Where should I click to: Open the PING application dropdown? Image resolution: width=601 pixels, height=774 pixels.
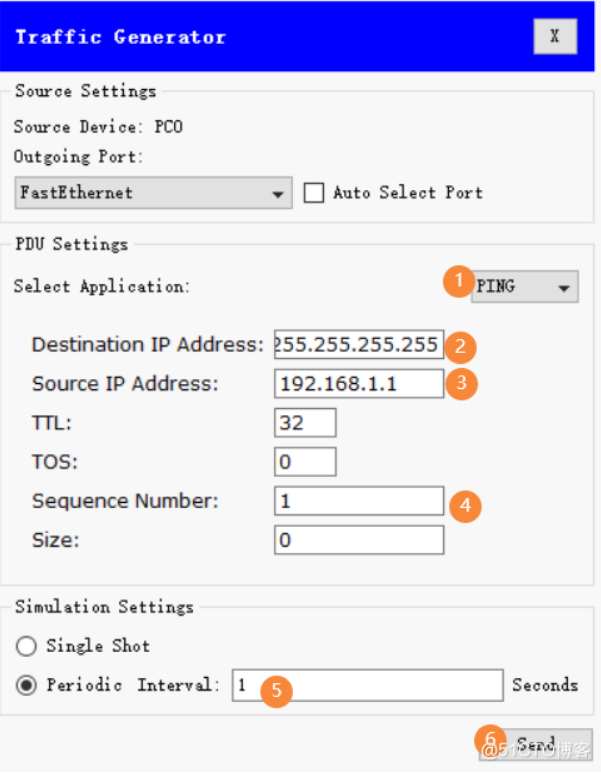(x=525, y=287)
